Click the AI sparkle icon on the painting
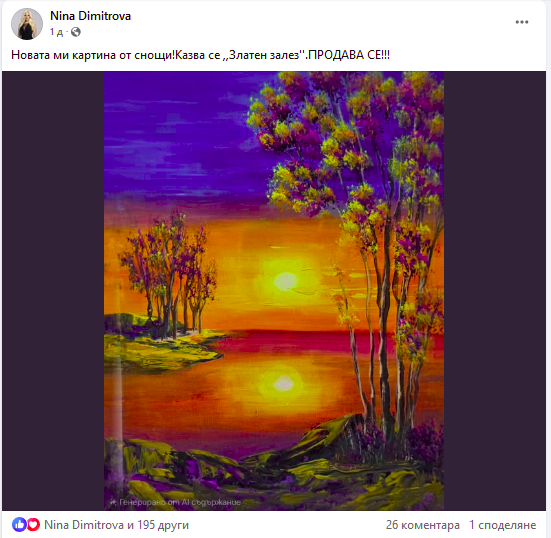 [x=113, y=502]
